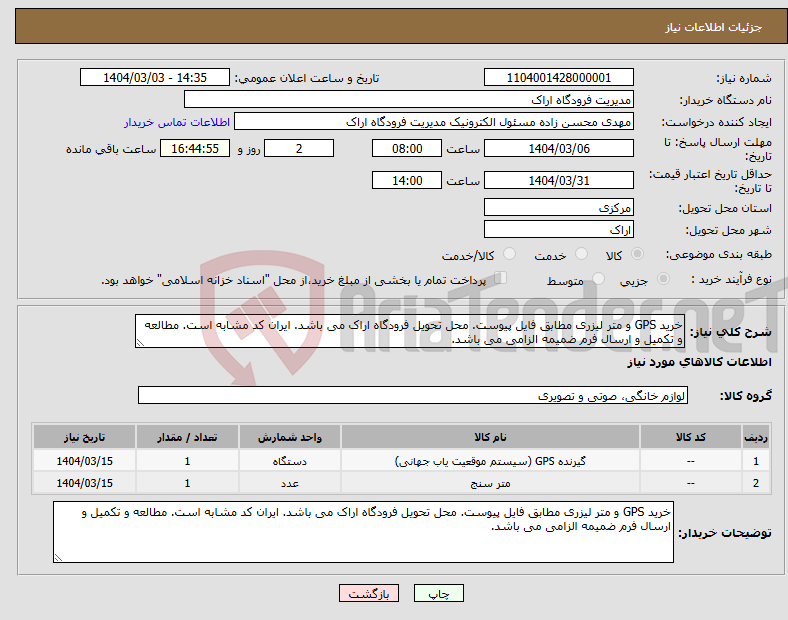Click the تعداد / مقدار column header
Screen dimensions: 788x620
[187, 437]
